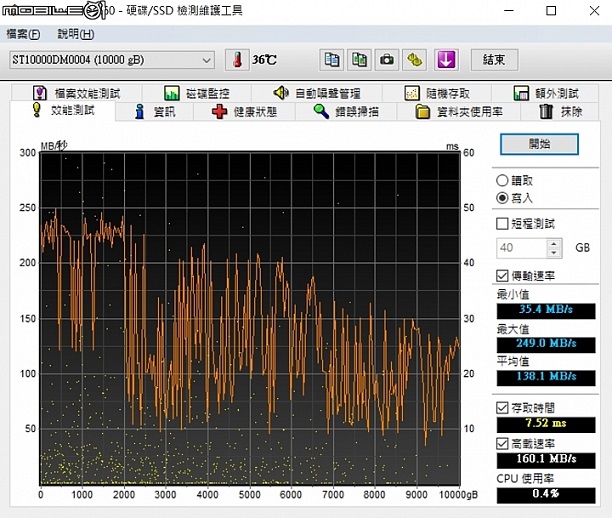Click the Folder Usage folder icon
This screenshot has width=612, height=518.
click(422, 112)
